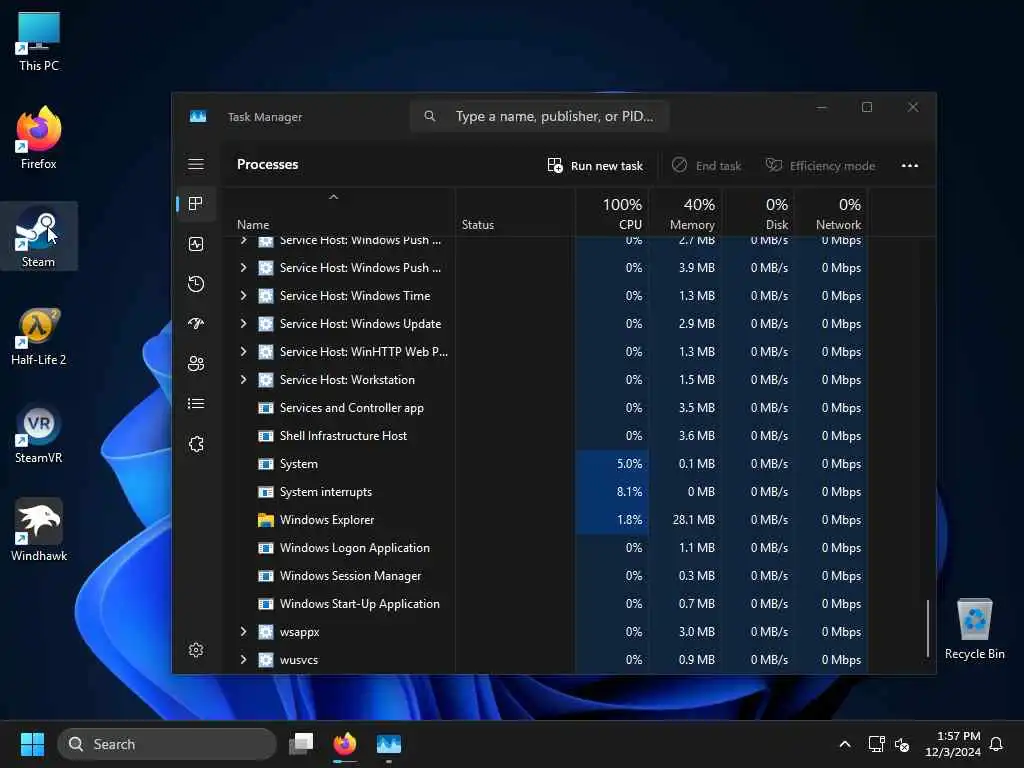Click the muted volume tray icon
The image size is (1024, 768).
(902, 744)
